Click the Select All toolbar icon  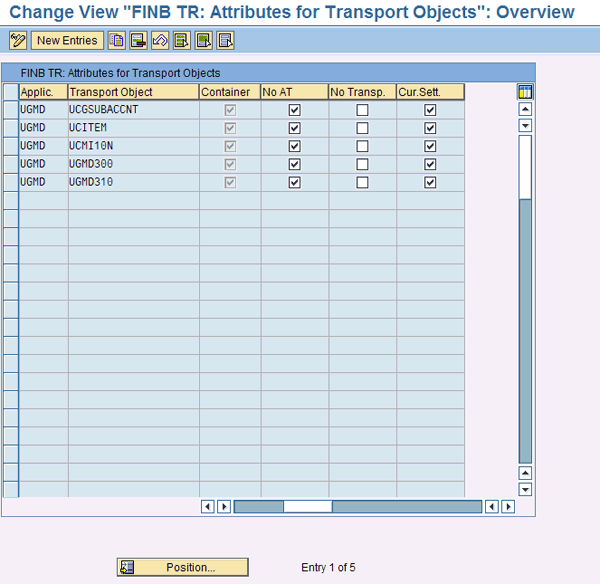coord(181,41)
